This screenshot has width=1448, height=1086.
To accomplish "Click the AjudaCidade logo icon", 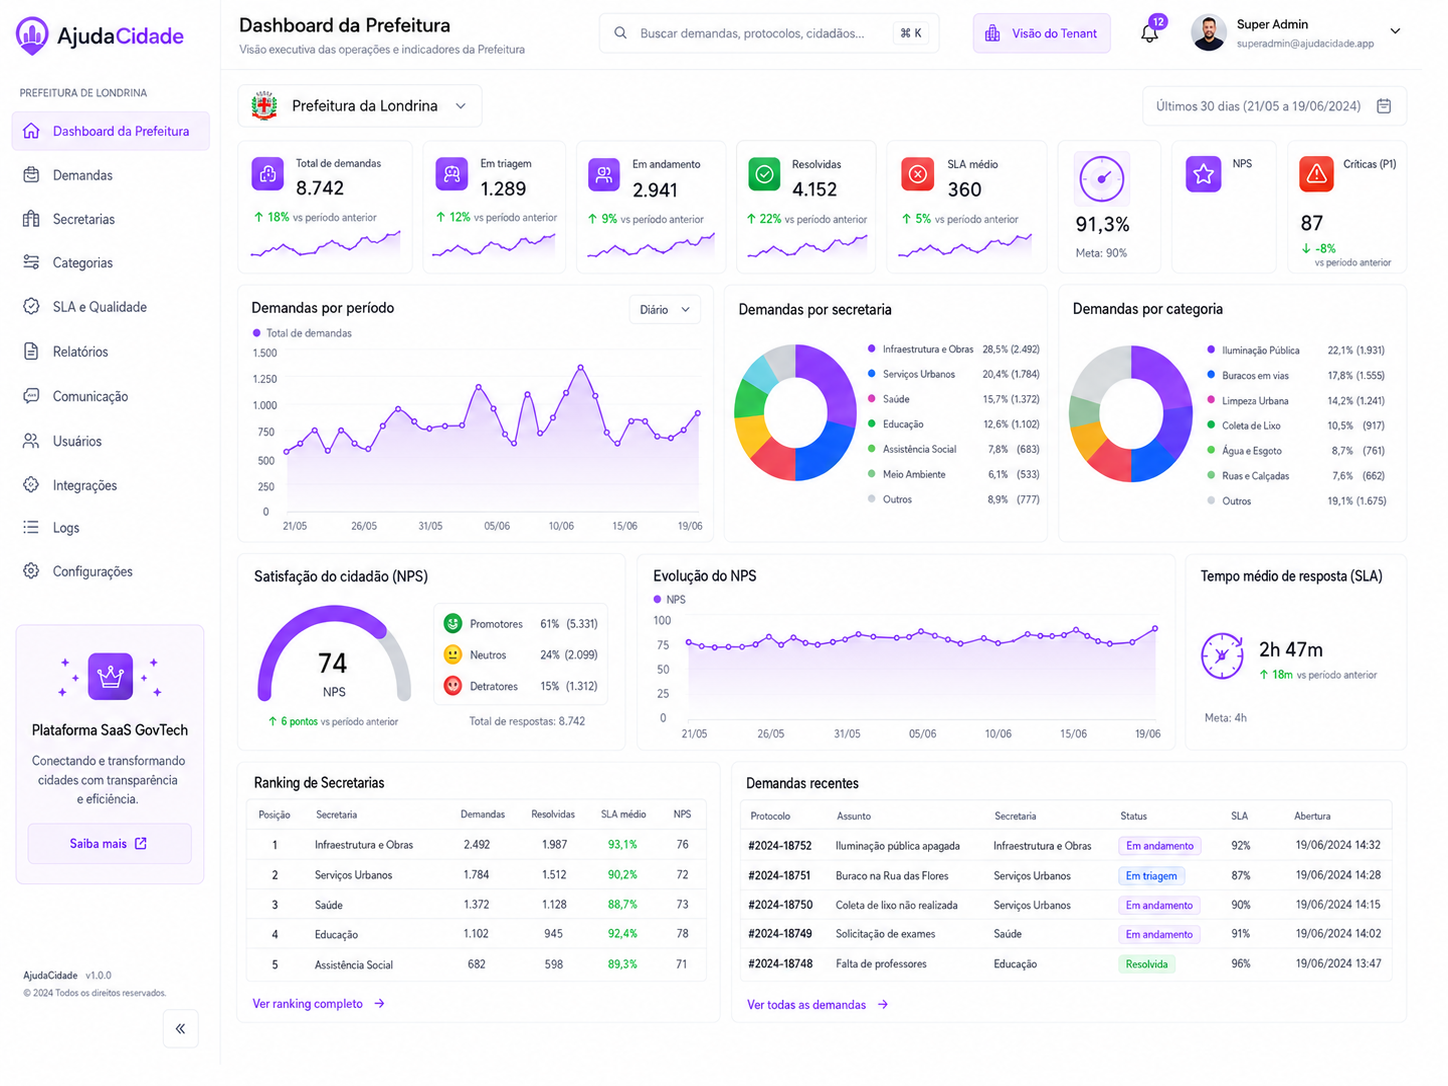I will point(32,35).
